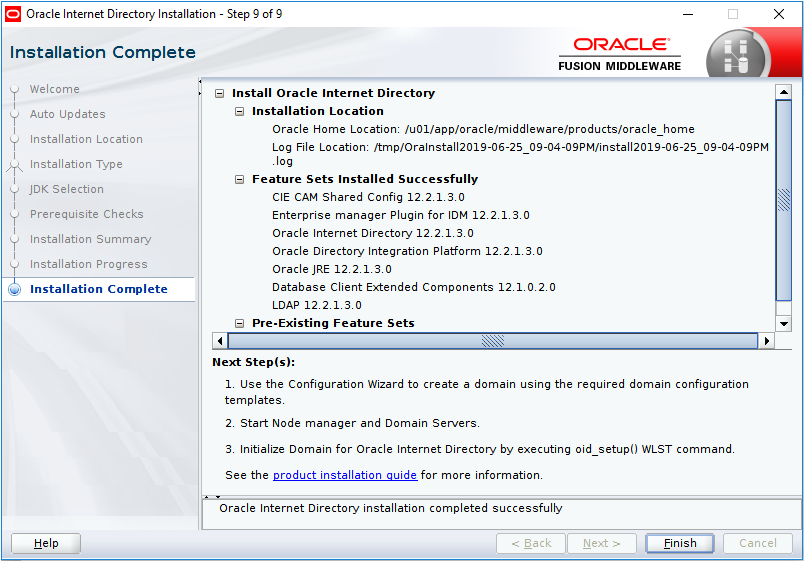The height and width of the screenshot is (561, 804).
Task: Click the Oracle icon in the title bar
Action: 13,14
